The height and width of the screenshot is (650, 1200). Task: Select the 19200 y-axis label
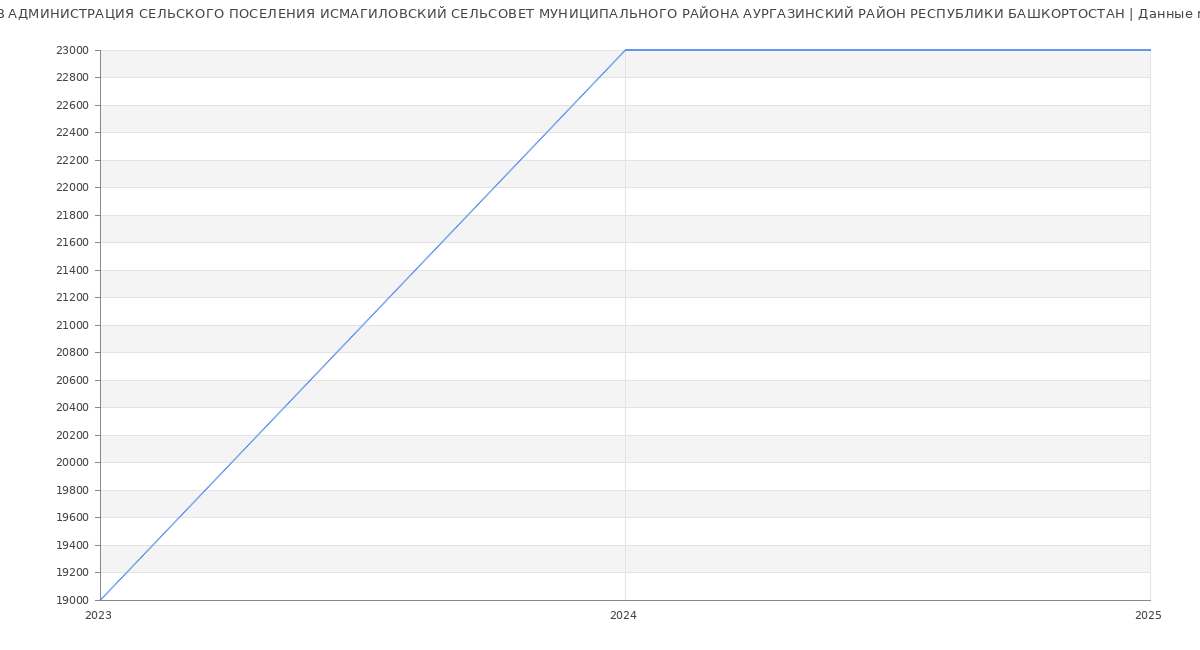pos(73,573)
